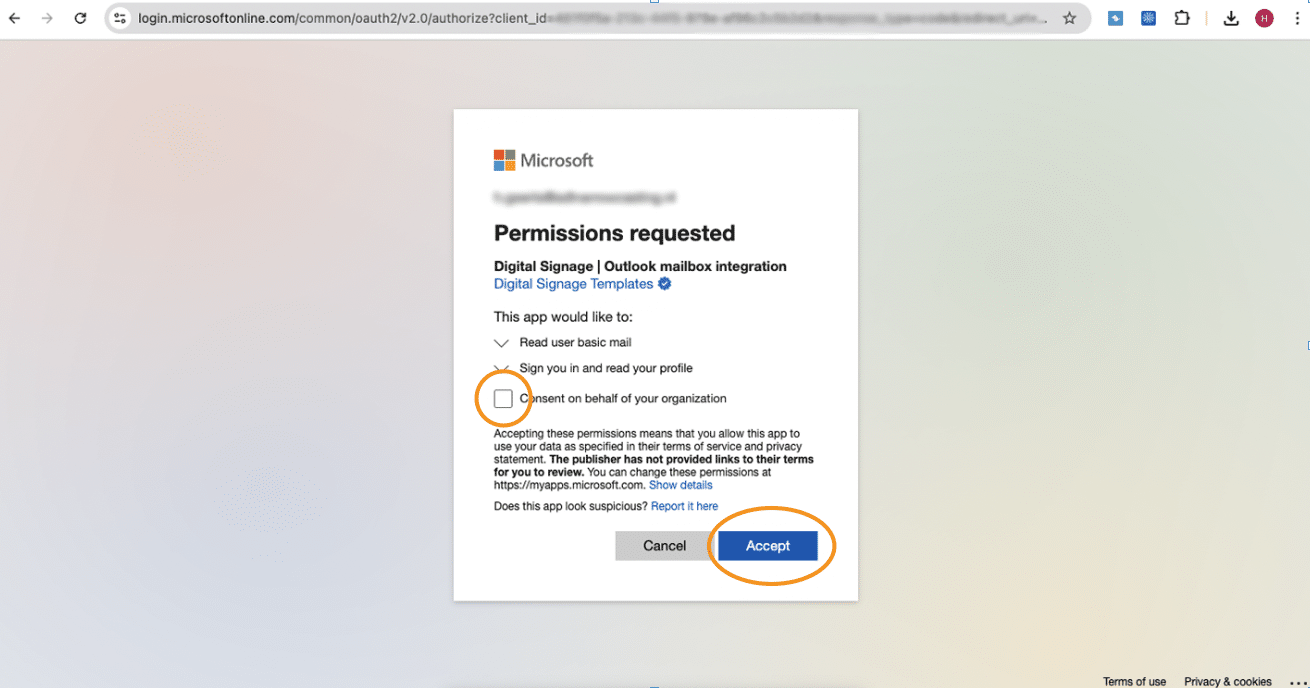Viewport: 1310px width, 688px height.
Task: Go back using the browser back arrow
Action: (15, 18)
